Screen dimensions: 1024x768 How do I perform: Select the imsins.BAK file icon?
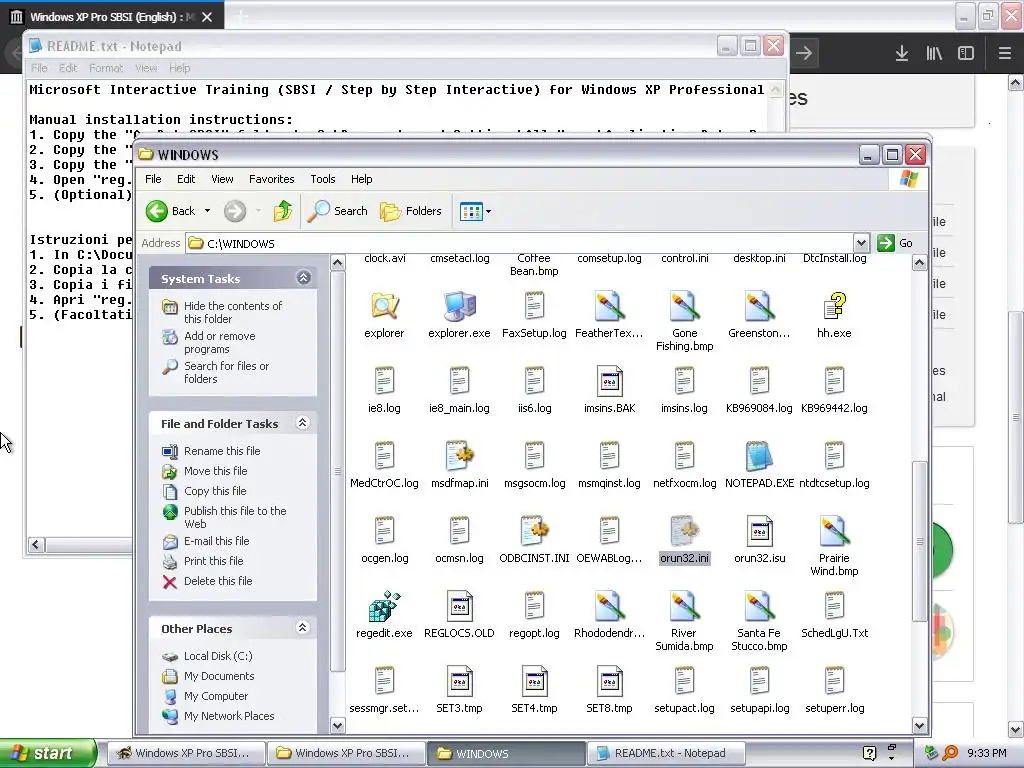609,381
